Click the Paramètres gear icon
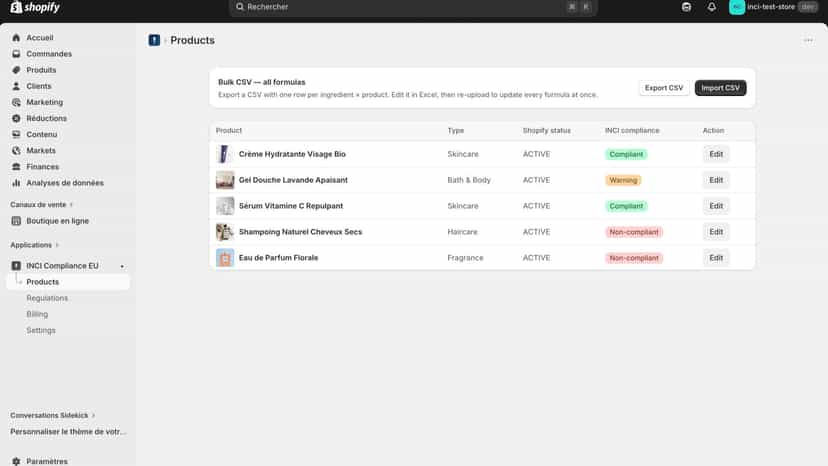The height and width of the screenshot is (466, 828). click(16, 461)
